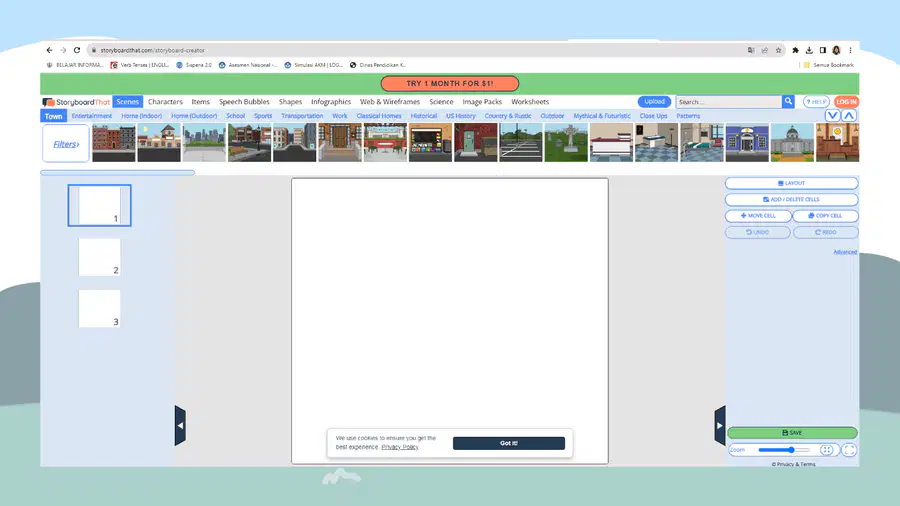Open the Web & Wireframes tab
The width and height of the screenshot is (900, 506).
(x=390, y=102)
